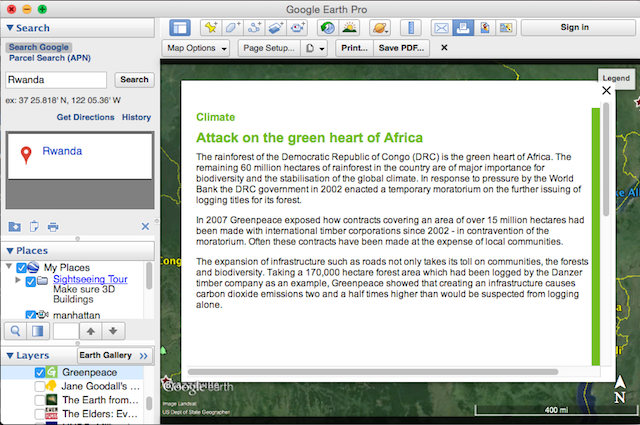The height and width of the screenshot is (425, 640).
Task: Show historical imagery clock icon
Action: (327, 28)
